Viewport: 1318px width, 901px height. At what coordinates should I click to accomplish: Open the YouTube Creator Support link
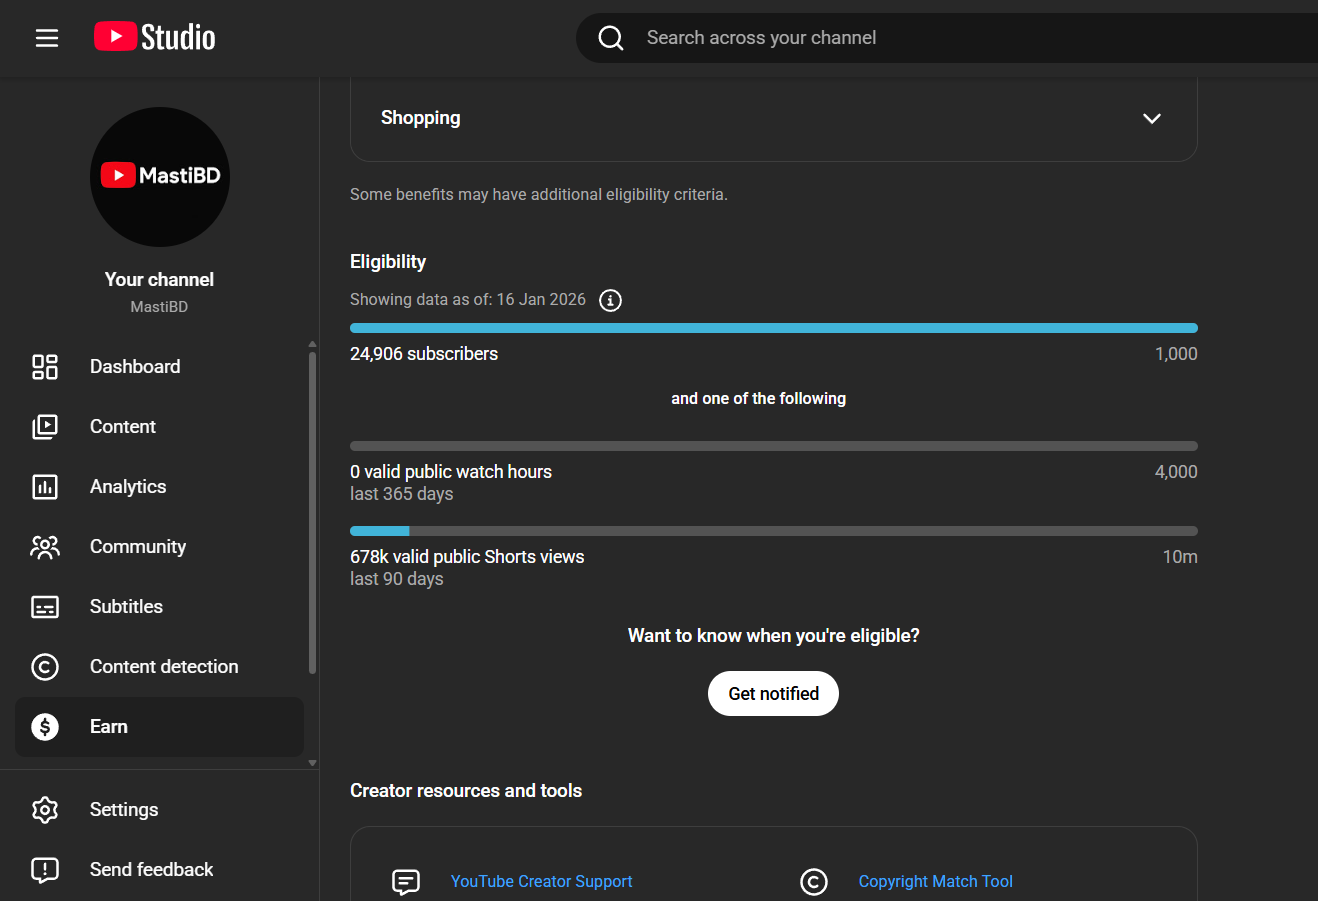pos(541,882)
